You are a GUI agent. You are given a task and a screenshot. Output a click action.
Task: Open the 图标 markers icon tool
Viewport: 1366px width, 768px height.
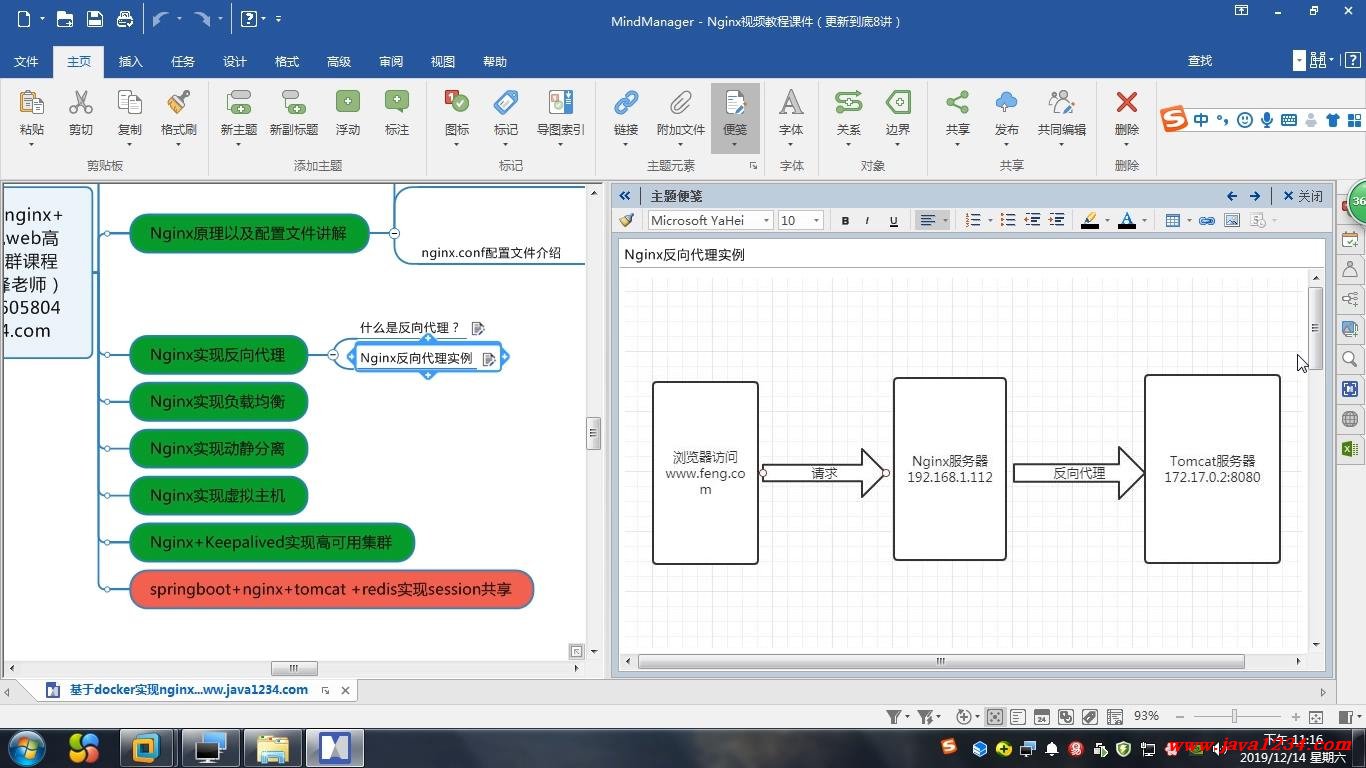pos(457,103)
